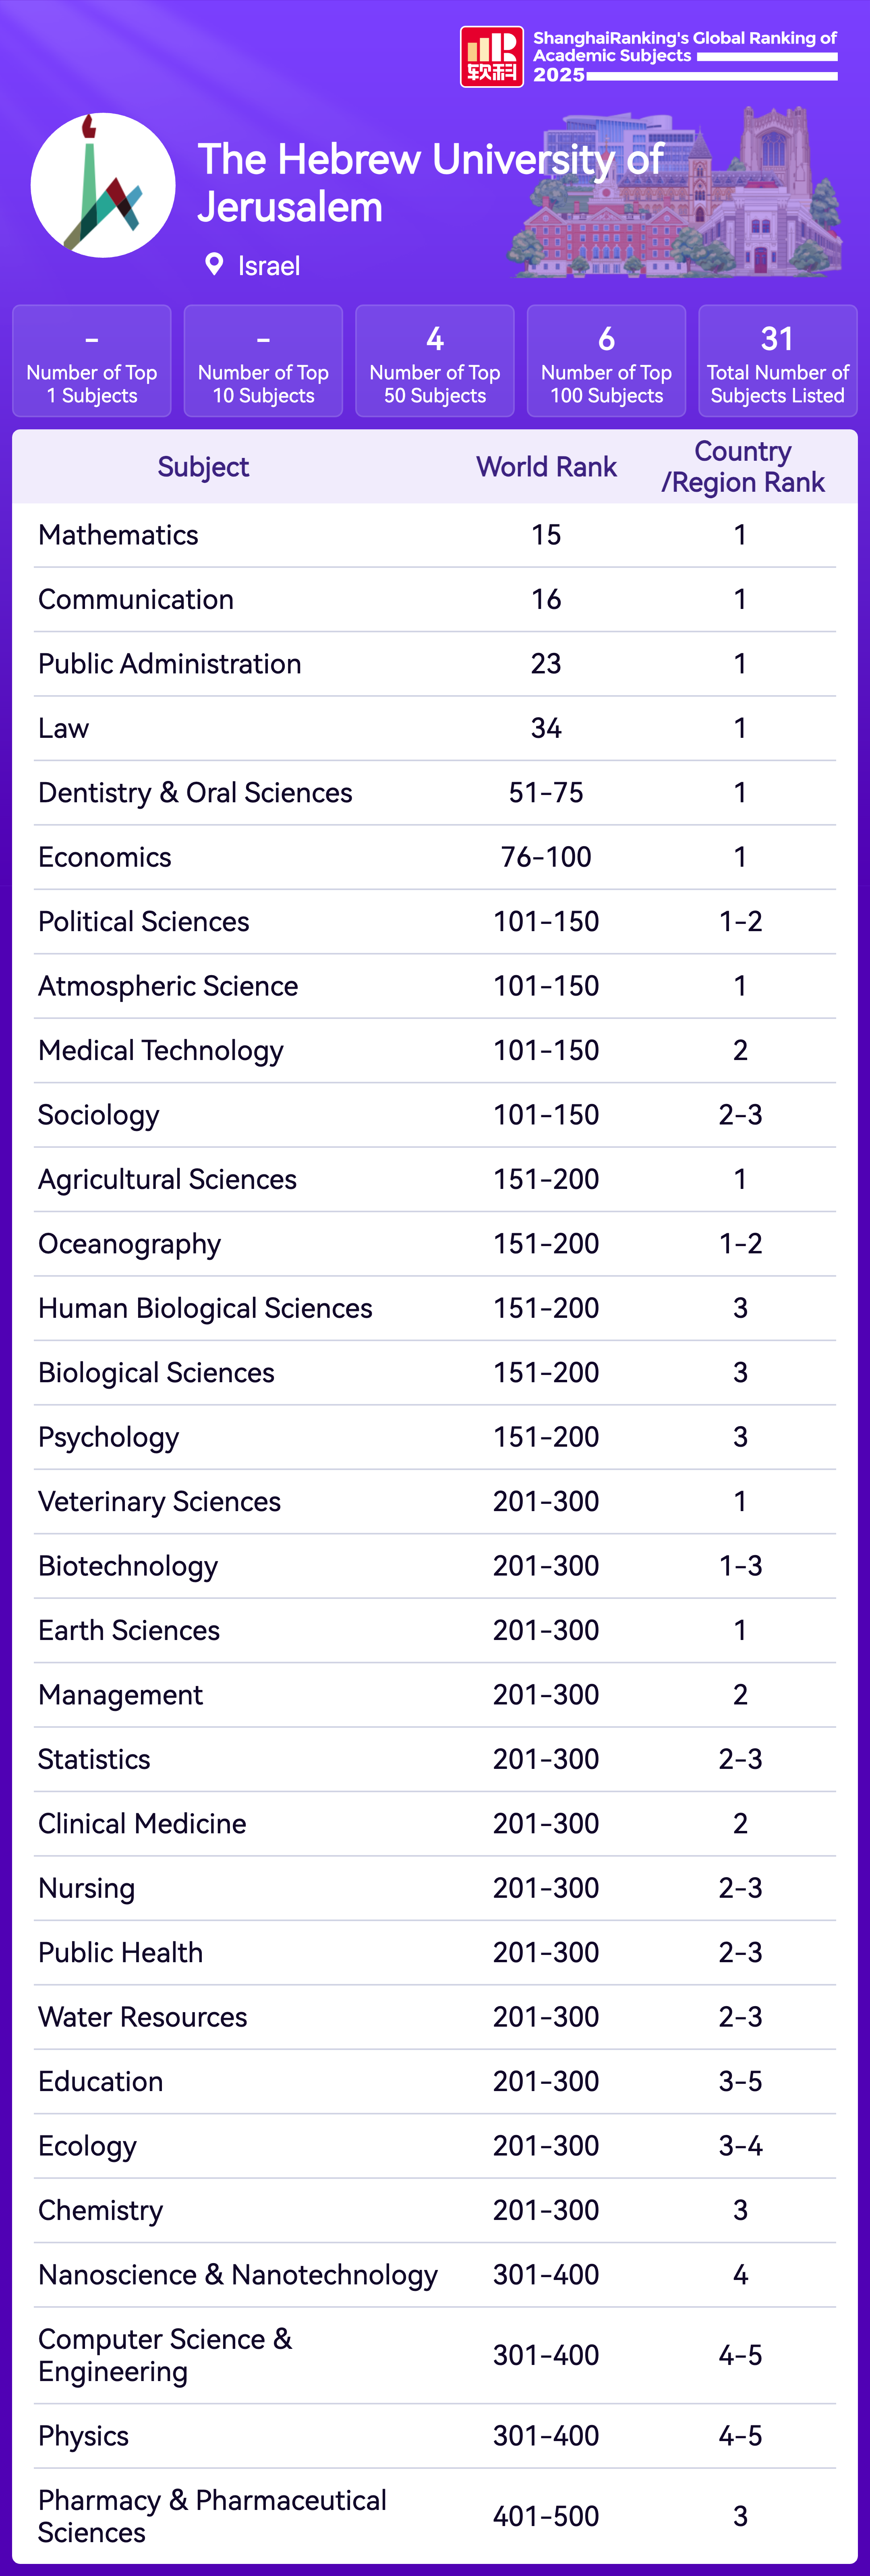Open the Total Number of Subjects Listed card

pyautogui.click(x=777, y=361)
